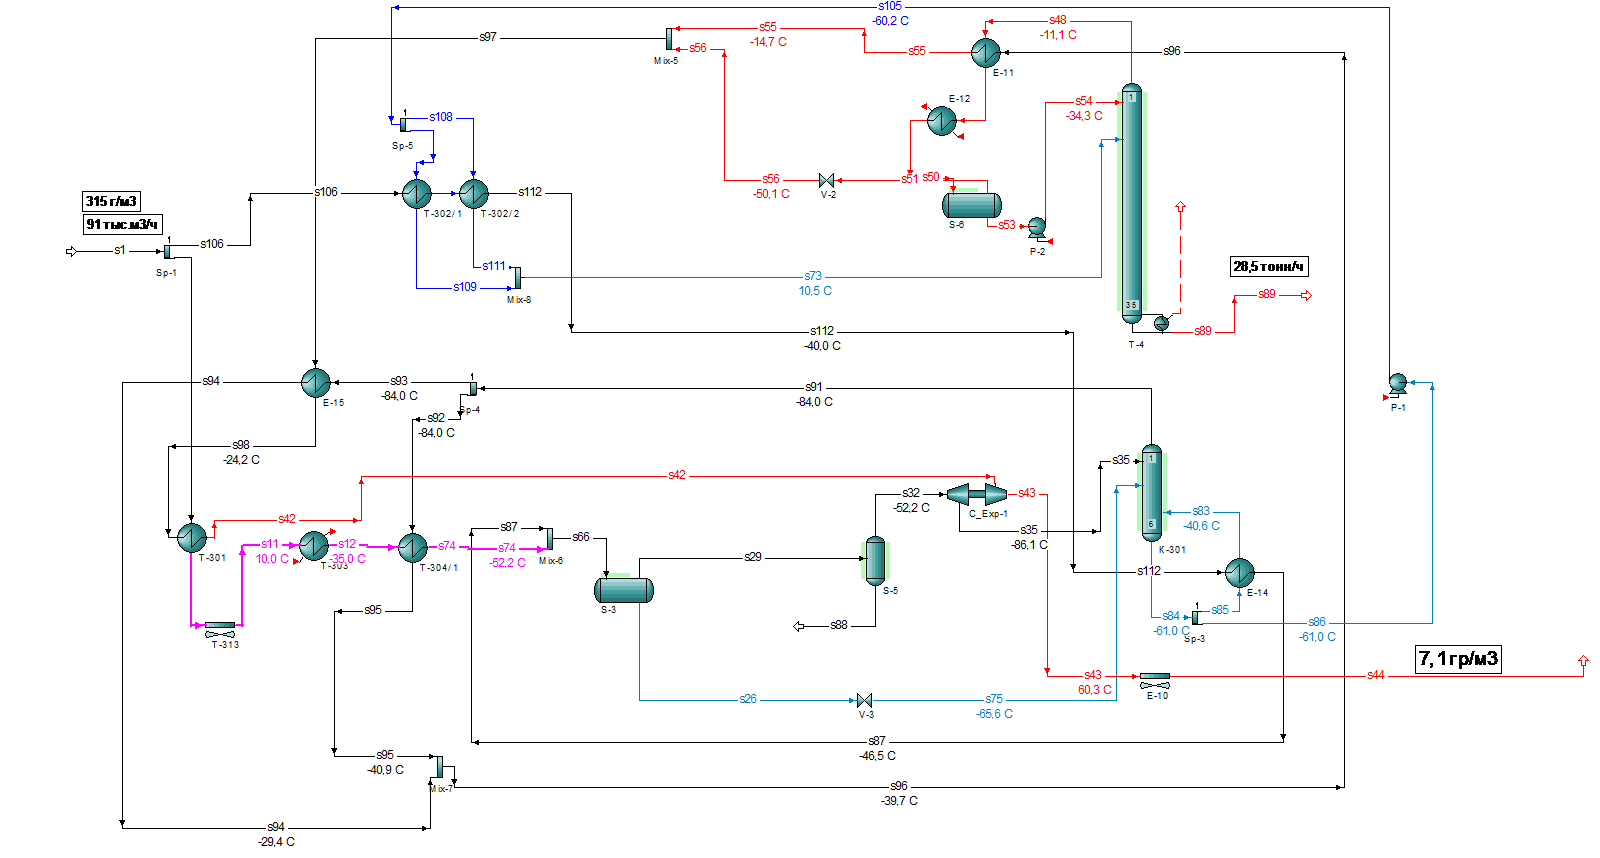Click the T-4 distillation column
1600x858 pixels.
[1131, 204]
